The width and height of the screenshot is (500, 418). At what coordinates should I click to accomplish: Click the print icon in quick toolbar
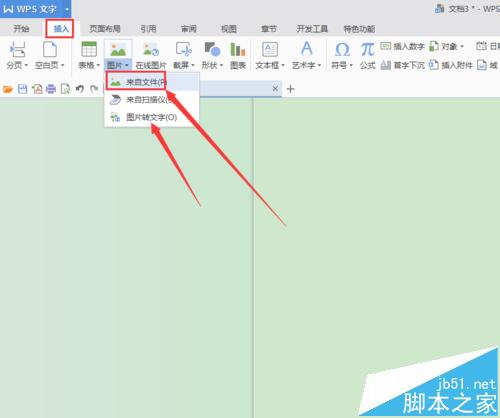pyautogui.click(x=51, y=89)
